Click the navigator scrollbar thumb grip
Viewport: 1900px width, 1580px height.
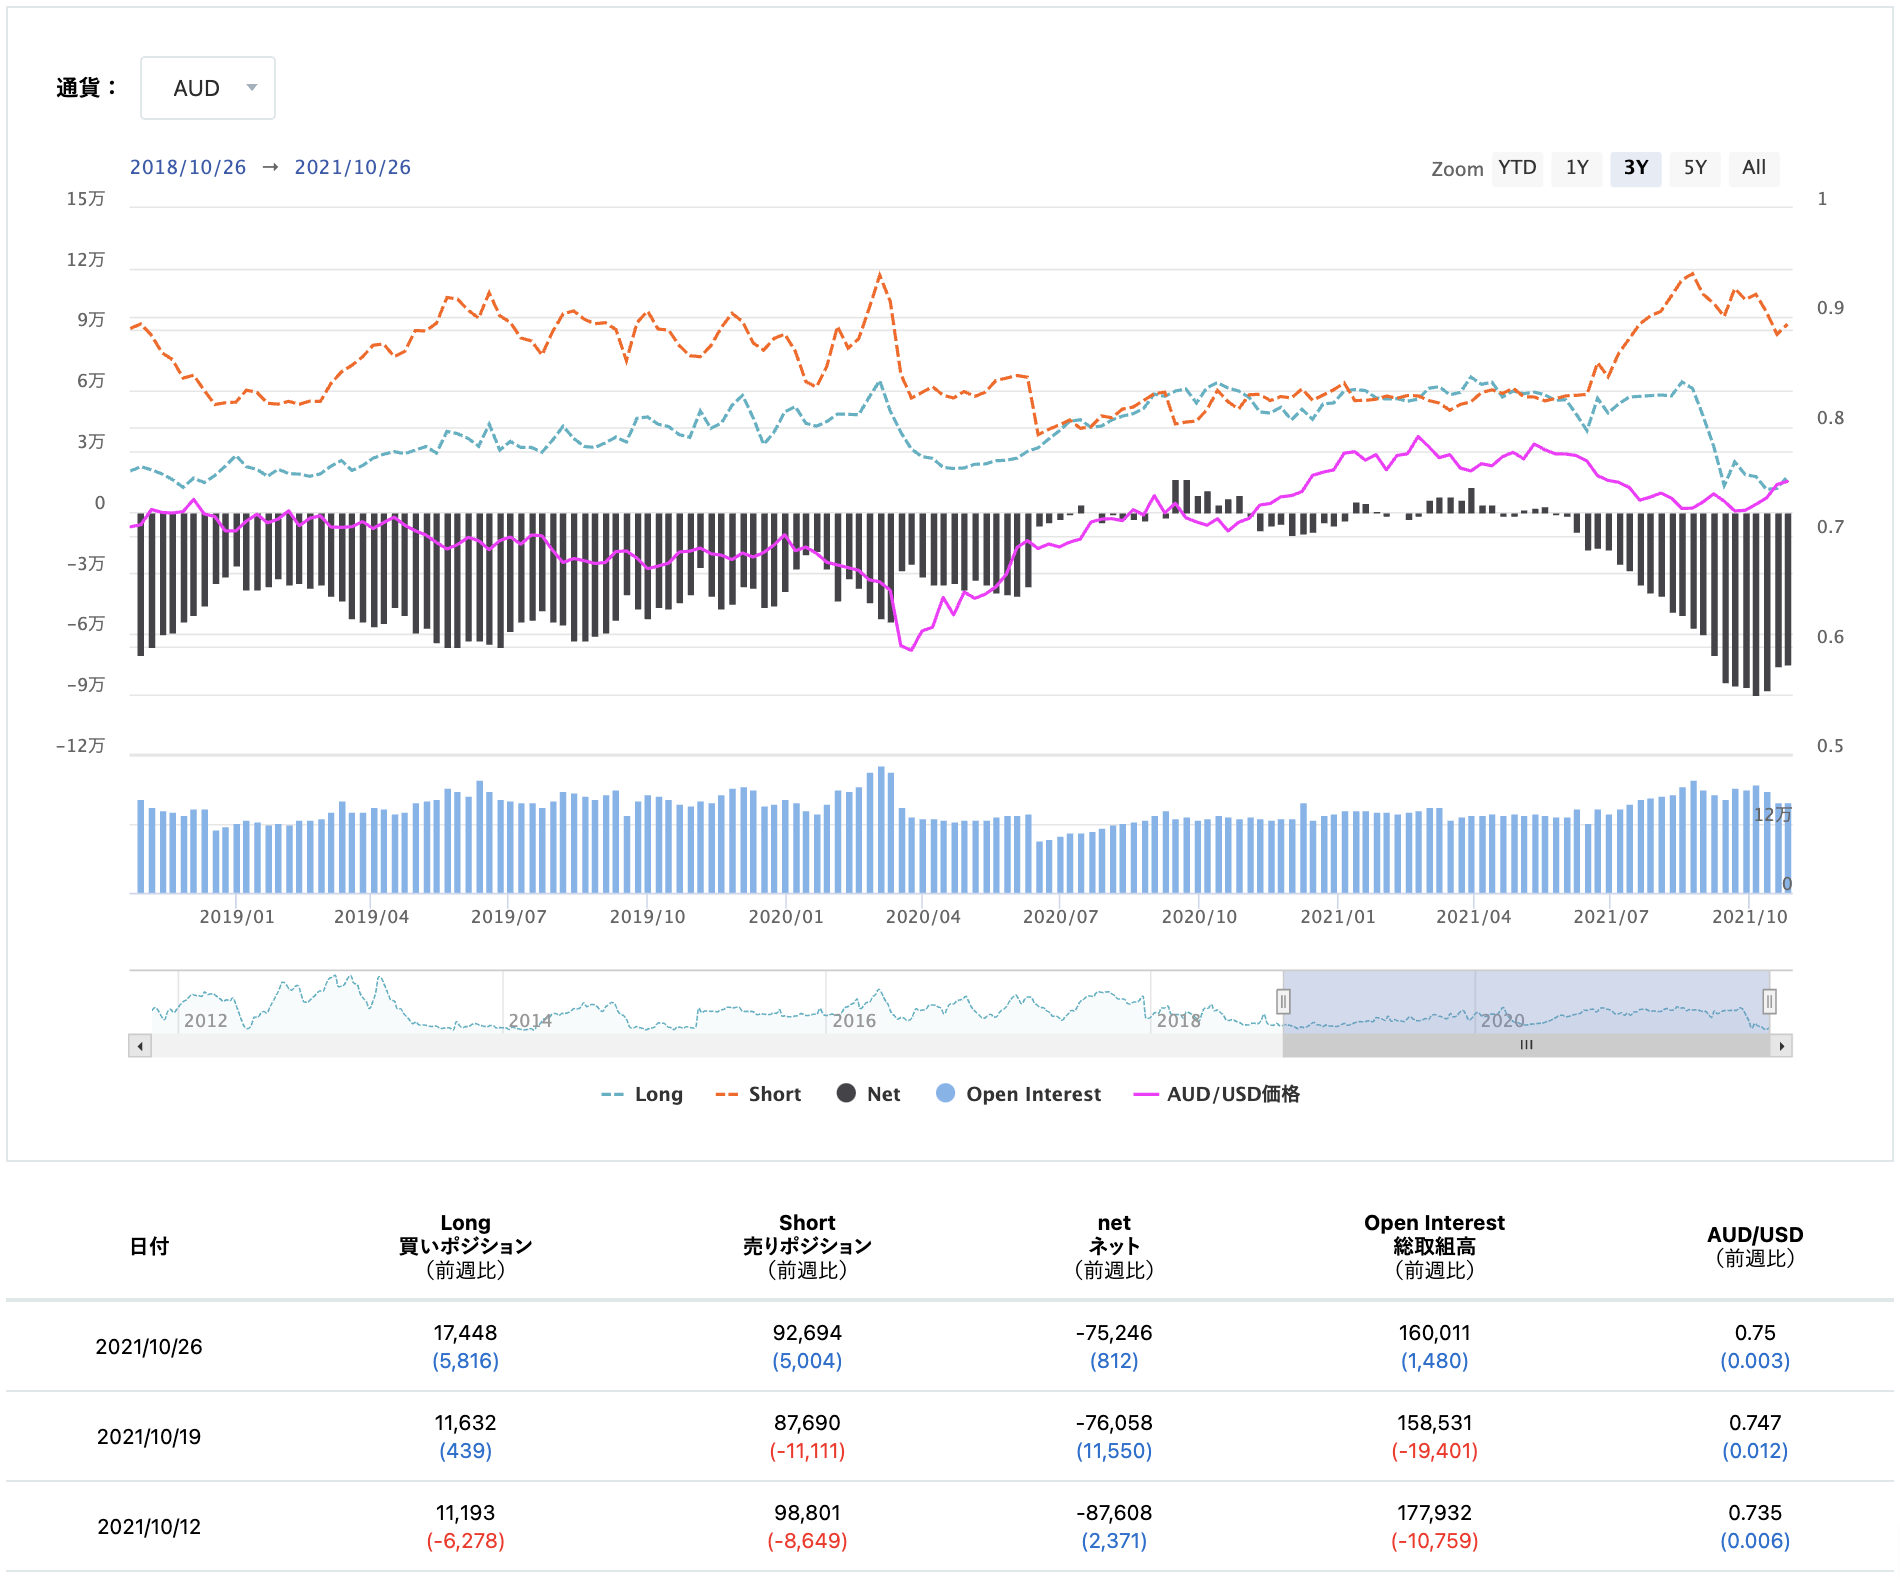[x=1526, y=1045]
